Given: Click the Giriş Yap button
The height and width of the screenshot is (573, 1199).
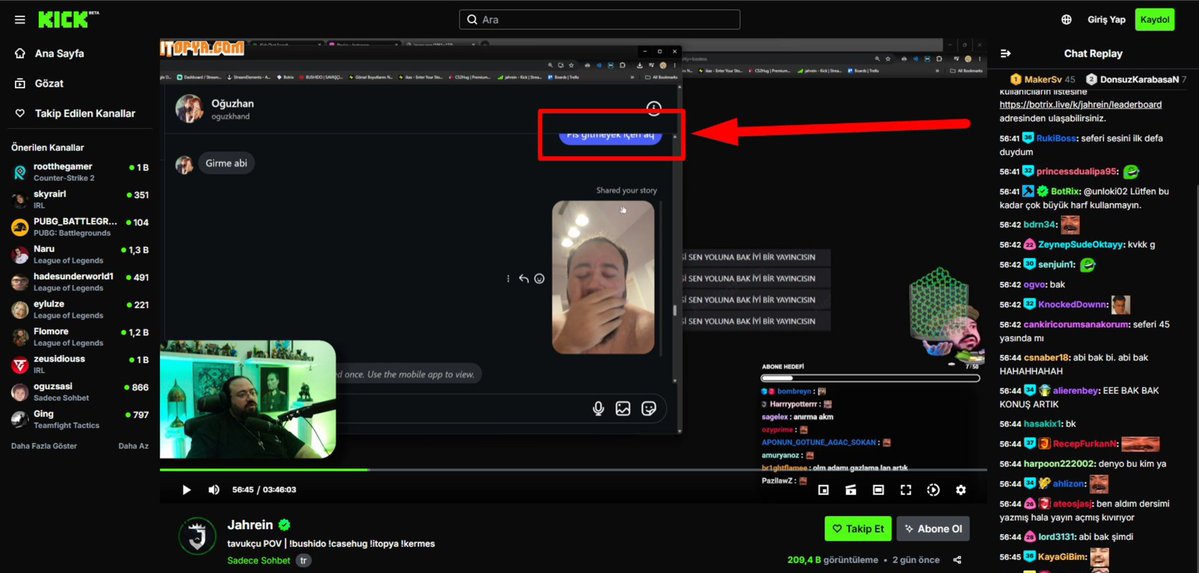Looking at the screenshot, I should click(1106, 20).
